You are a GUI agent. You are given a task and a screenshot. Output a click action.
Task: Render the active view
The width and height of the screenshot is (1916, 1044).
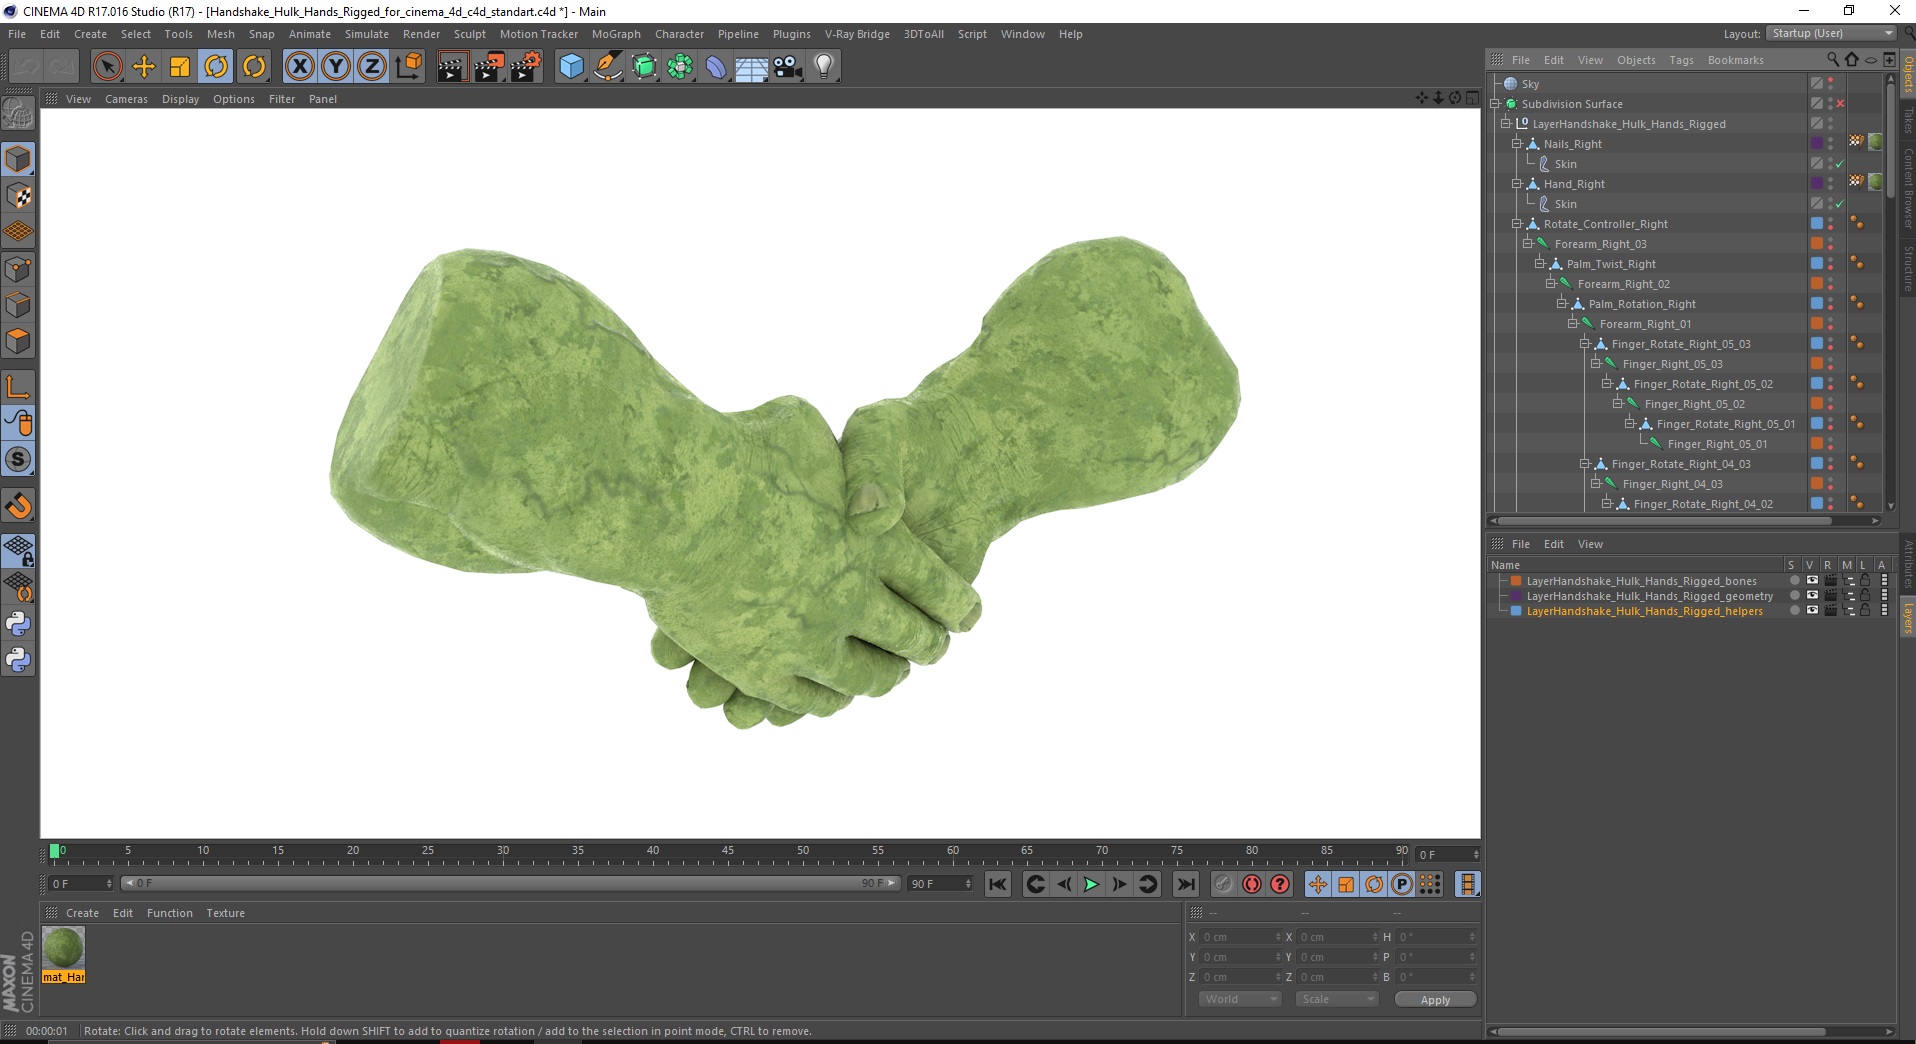(452, 67)
